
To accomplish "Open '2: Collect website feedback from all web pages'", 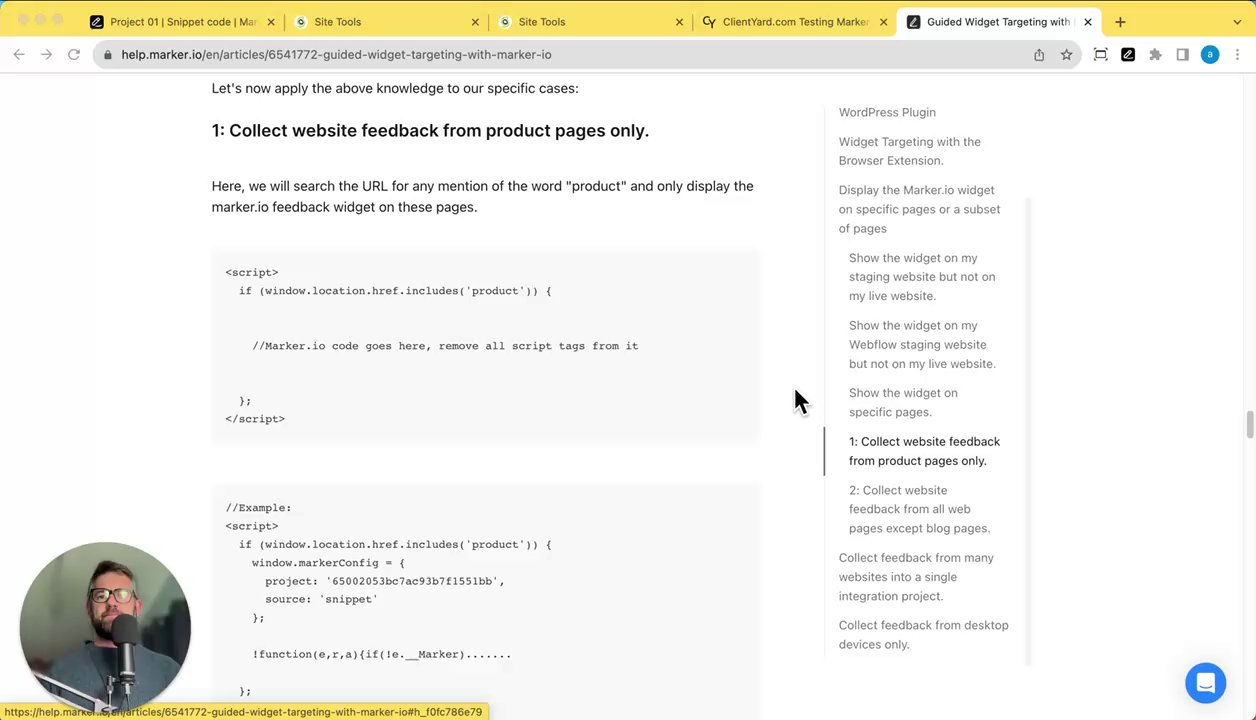I will click(919, 509).
